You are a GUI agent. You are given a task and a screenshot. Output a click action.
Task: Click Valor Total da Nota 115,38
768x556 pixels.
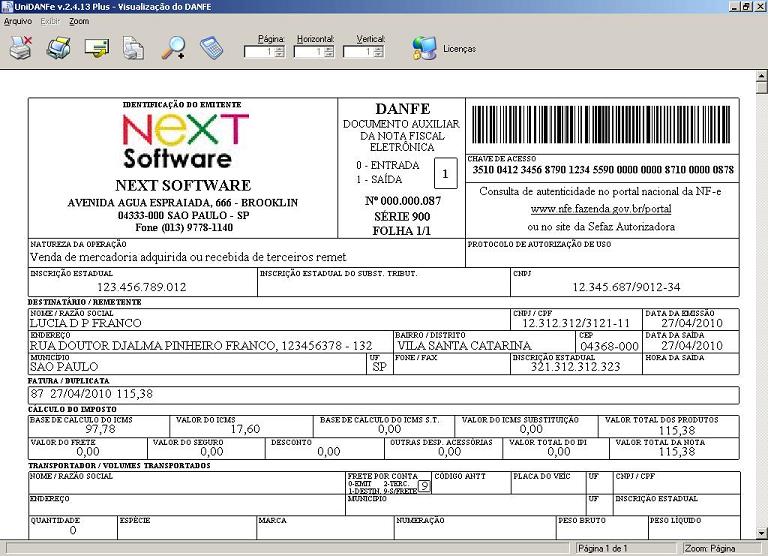click(676, 452)
